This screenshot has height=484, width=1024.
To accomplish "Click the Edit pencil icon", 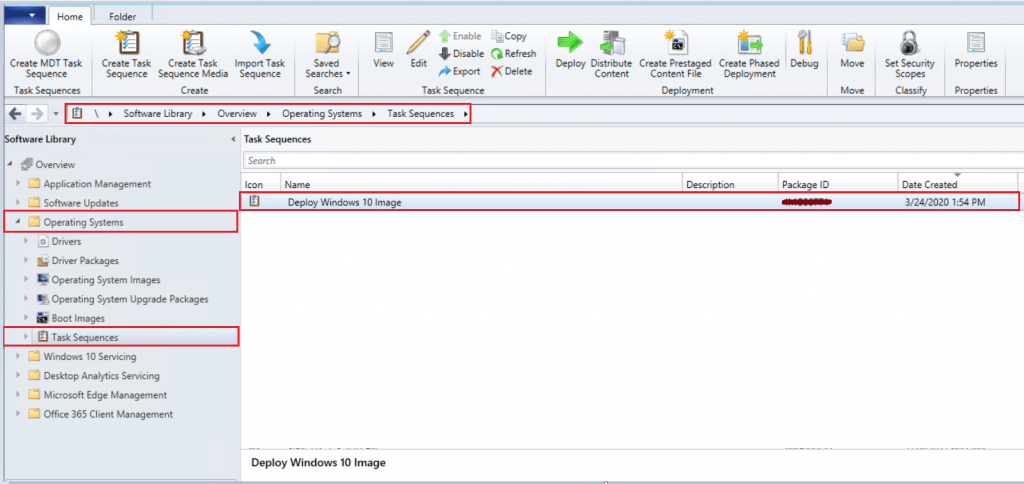I will [418, 42].
